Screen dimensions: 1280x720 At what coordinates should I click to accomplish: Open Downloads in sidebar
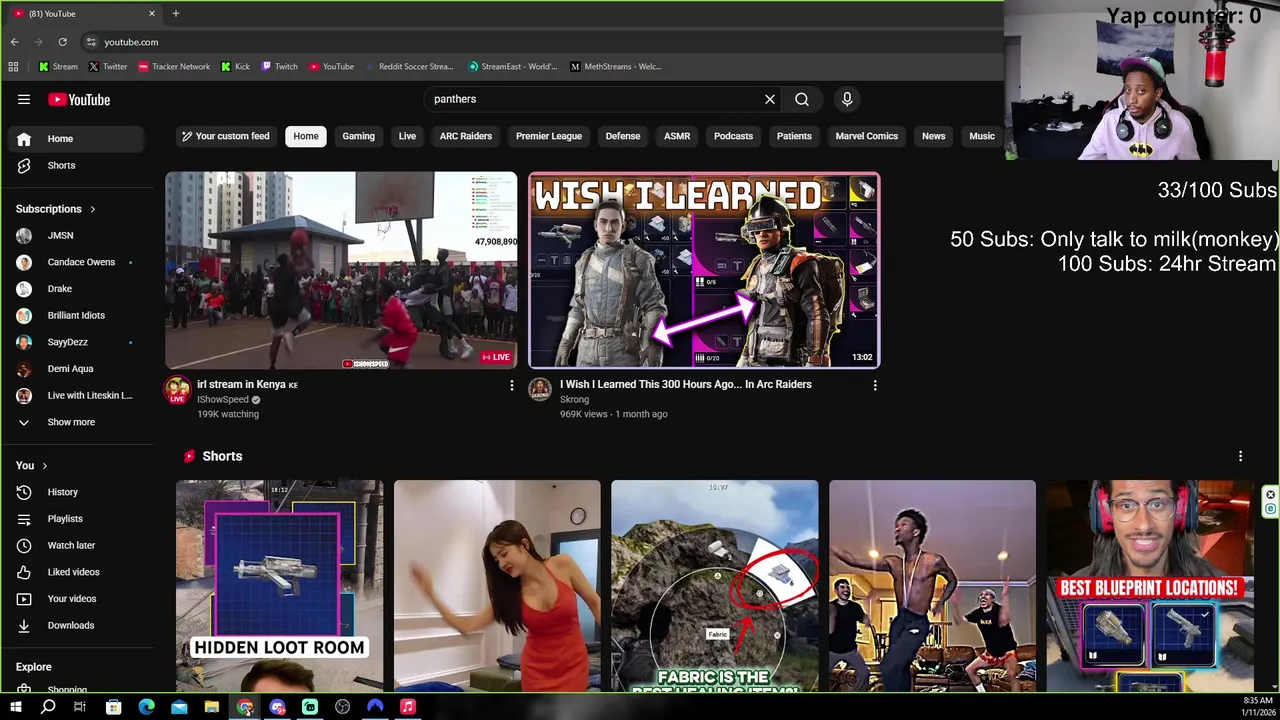(76, 625)
